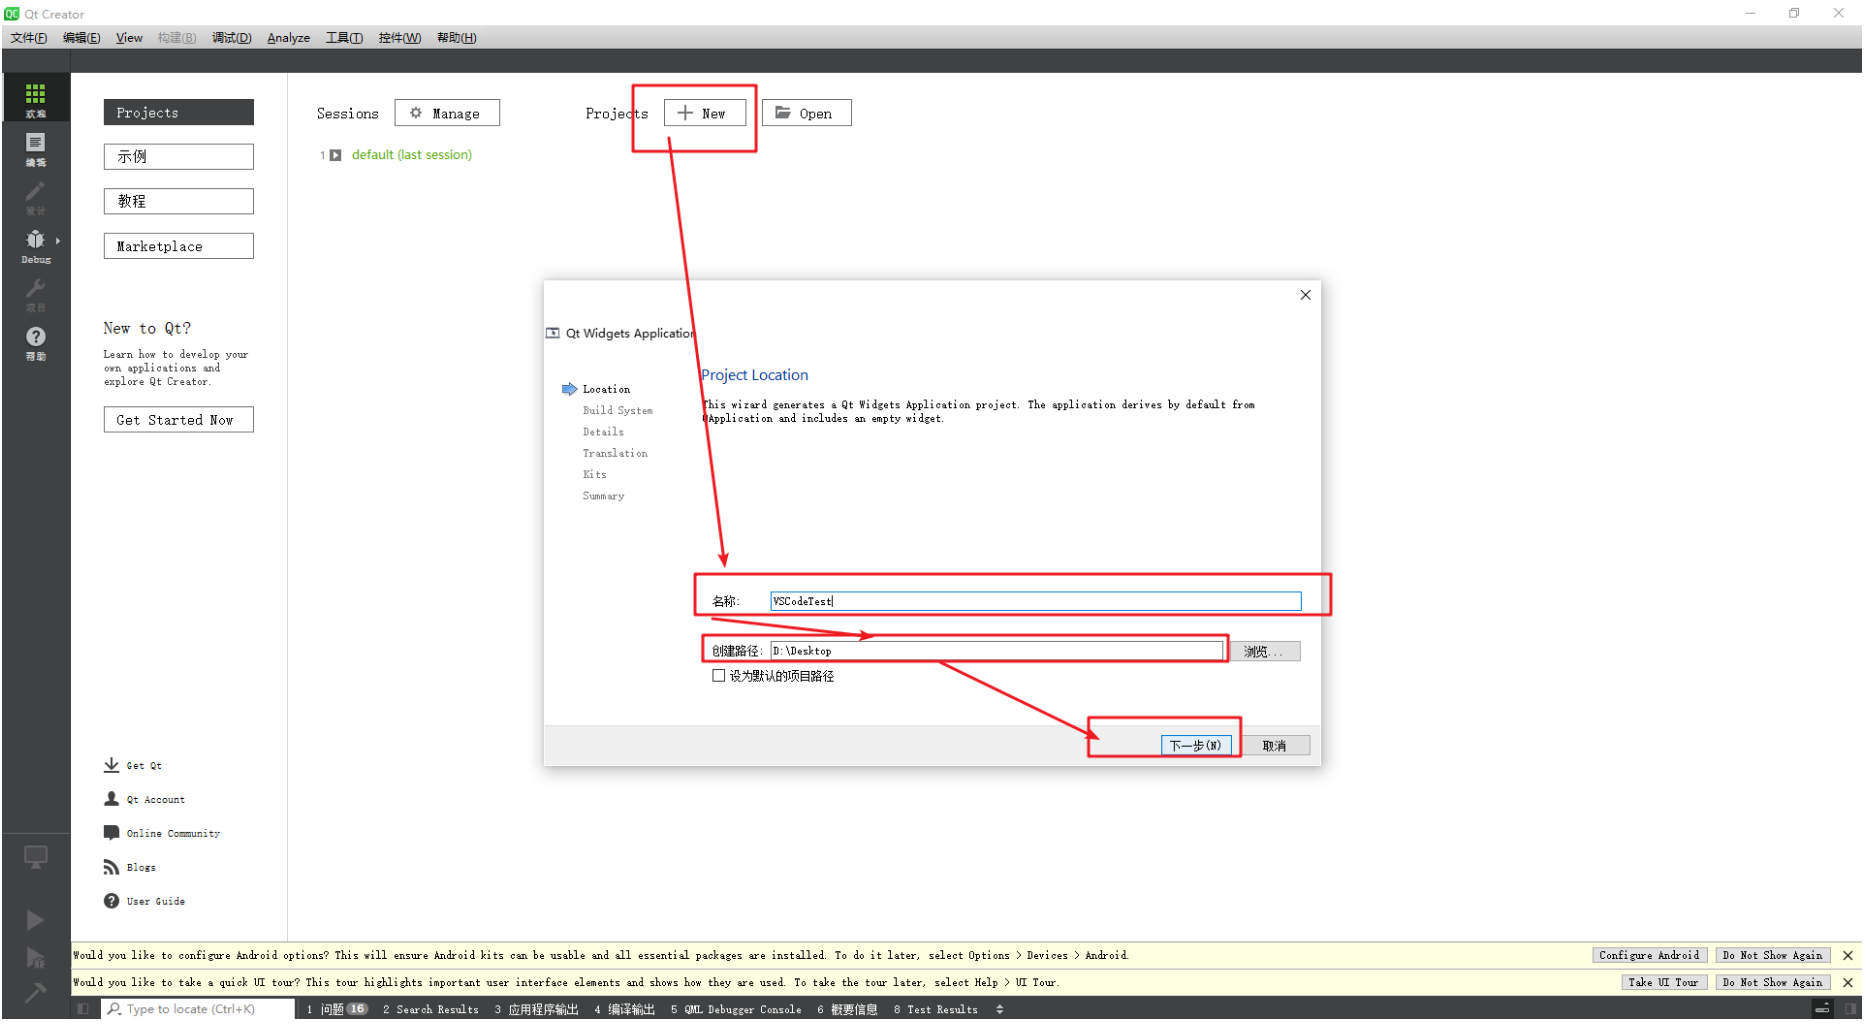The image size is (1866, 1025).
Task: Open the Projects mode wrench icon
Action: click(x=35, y=293)
